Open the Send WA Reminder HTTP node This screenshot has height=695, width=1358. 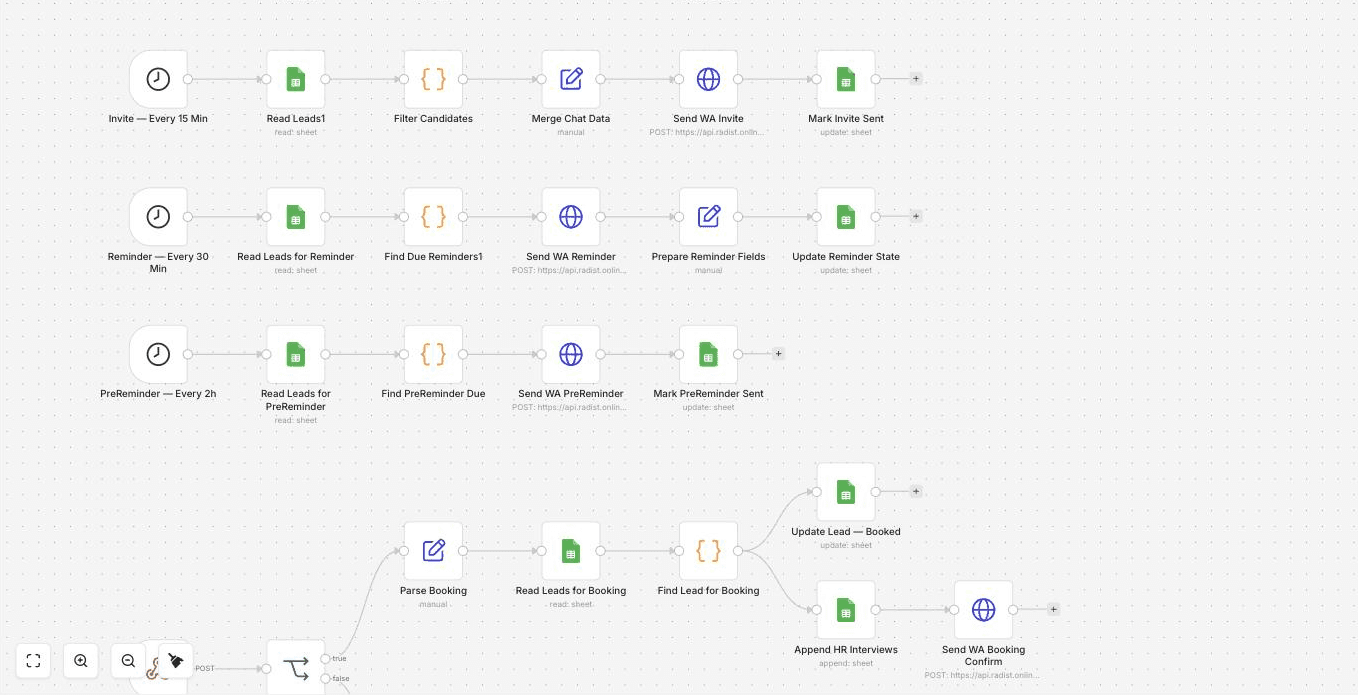pyautogui.click(x=571, y=216)
